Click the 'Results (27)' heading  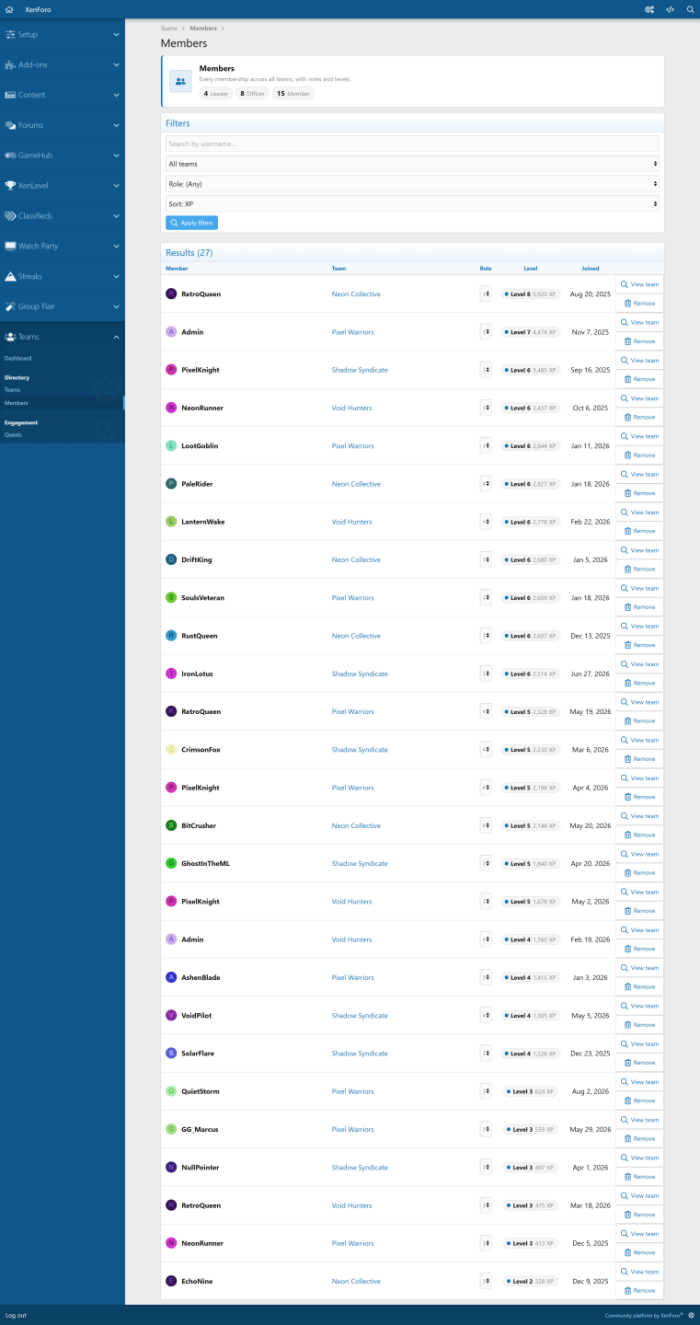pyautogui.click(x=189, y=253)
